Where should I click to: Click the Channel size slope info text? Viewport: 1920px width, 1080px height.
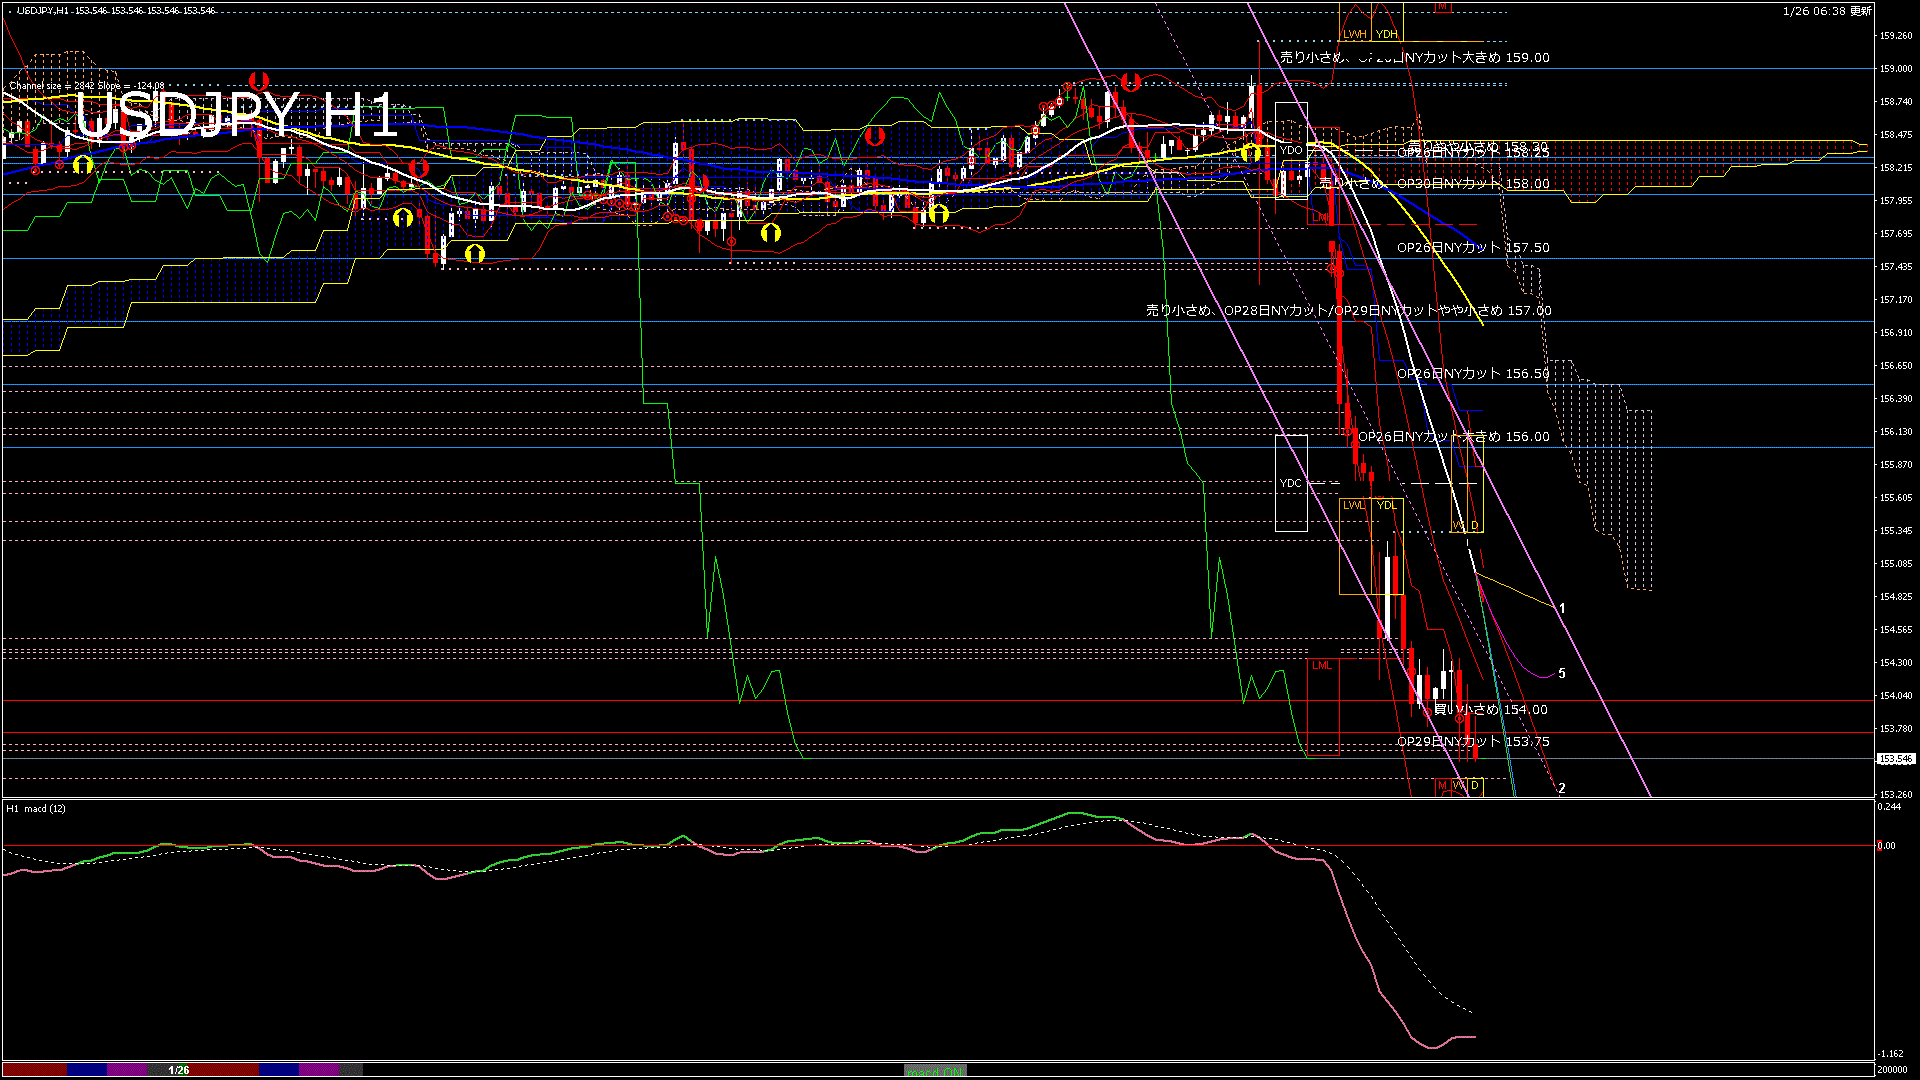87,86
